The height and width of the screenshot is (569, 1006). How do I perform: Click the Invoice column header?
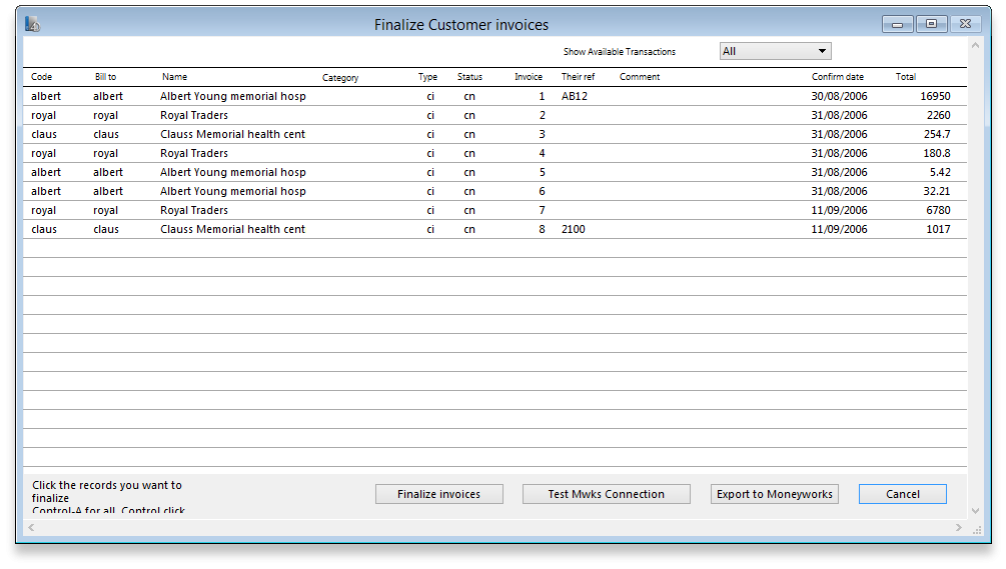point(528,77)
